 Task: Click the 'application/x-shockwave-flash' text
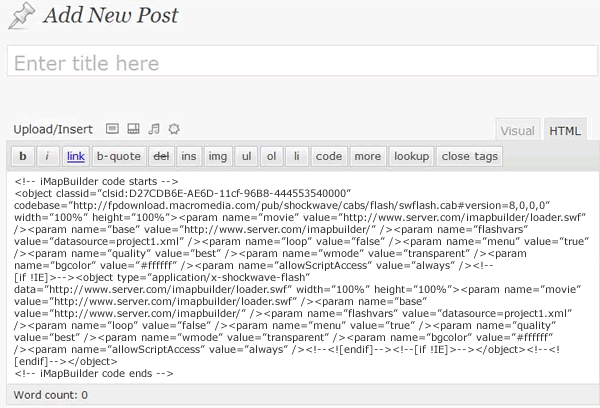(x=229, y=277)
